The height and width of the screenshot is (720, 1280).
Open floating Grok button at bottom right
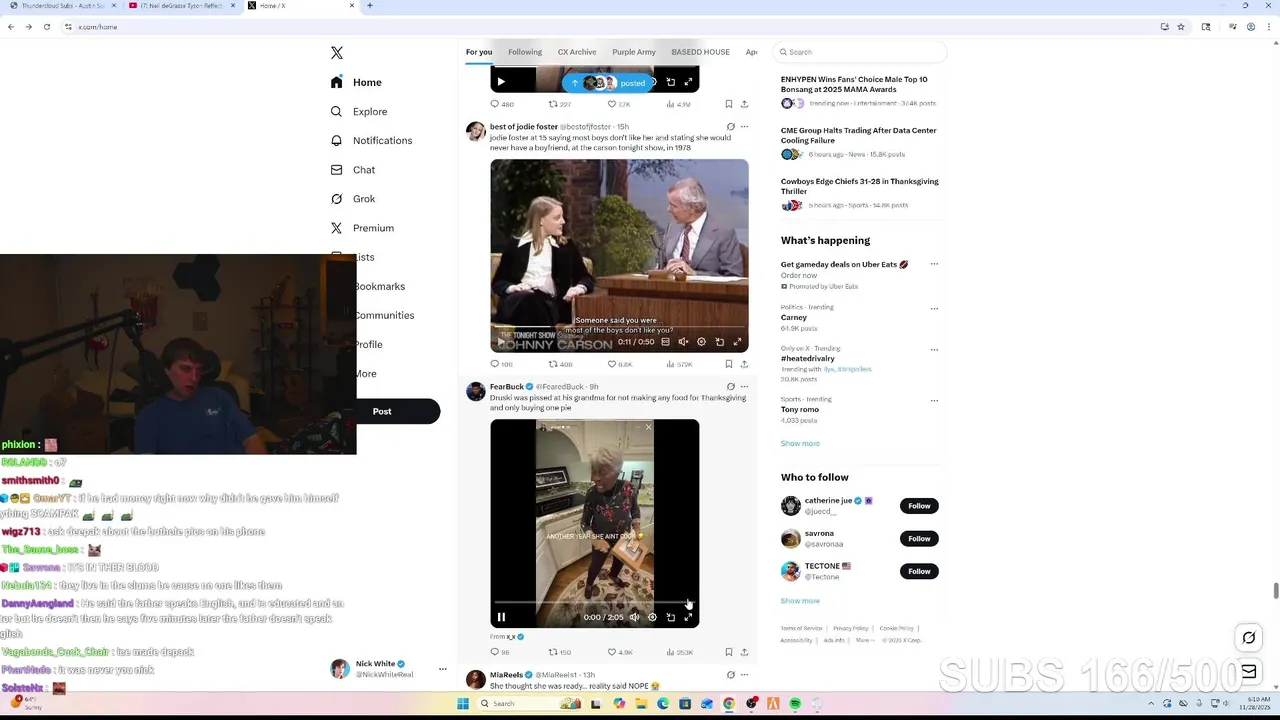click(1249, 638)
